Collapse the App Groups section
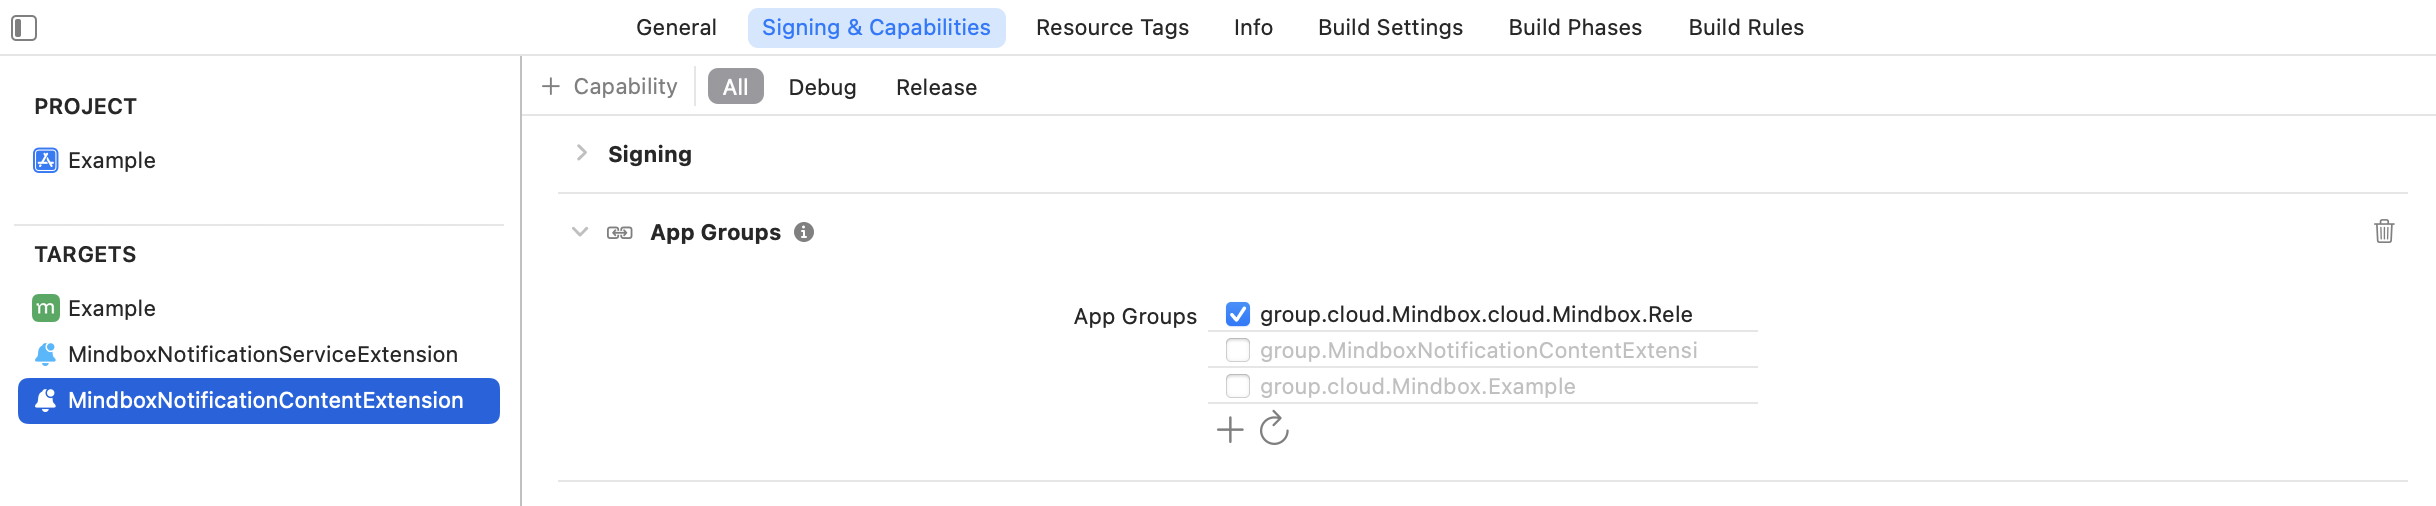The image size is (2436, 506). 580,232
